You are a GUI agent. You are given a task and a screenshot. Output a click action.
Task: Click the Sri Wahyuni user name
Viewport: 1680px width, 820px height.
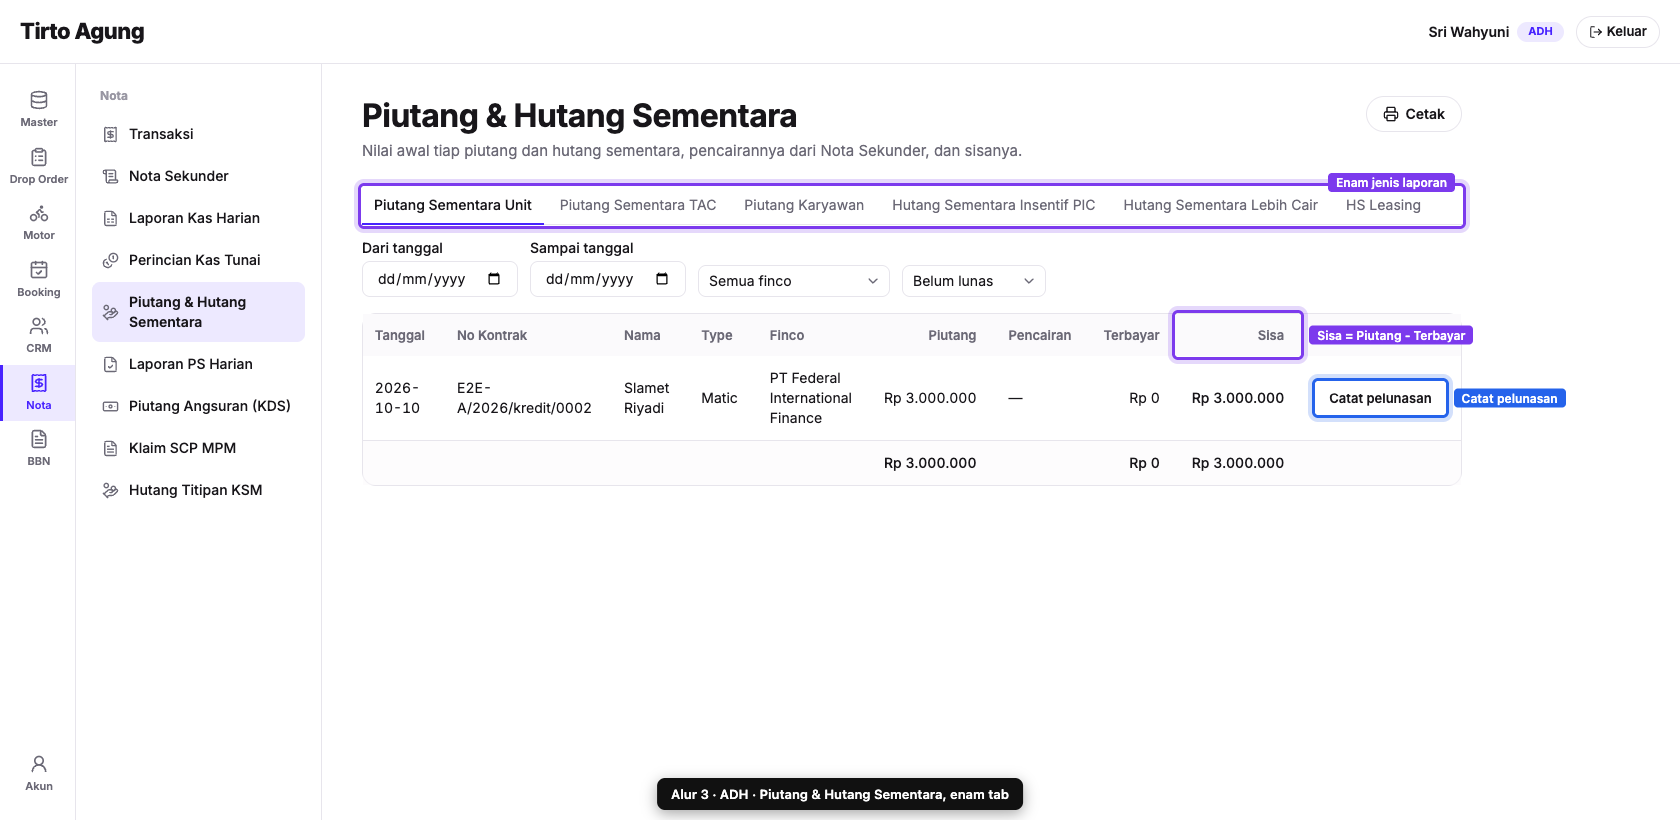[1468, 32]
